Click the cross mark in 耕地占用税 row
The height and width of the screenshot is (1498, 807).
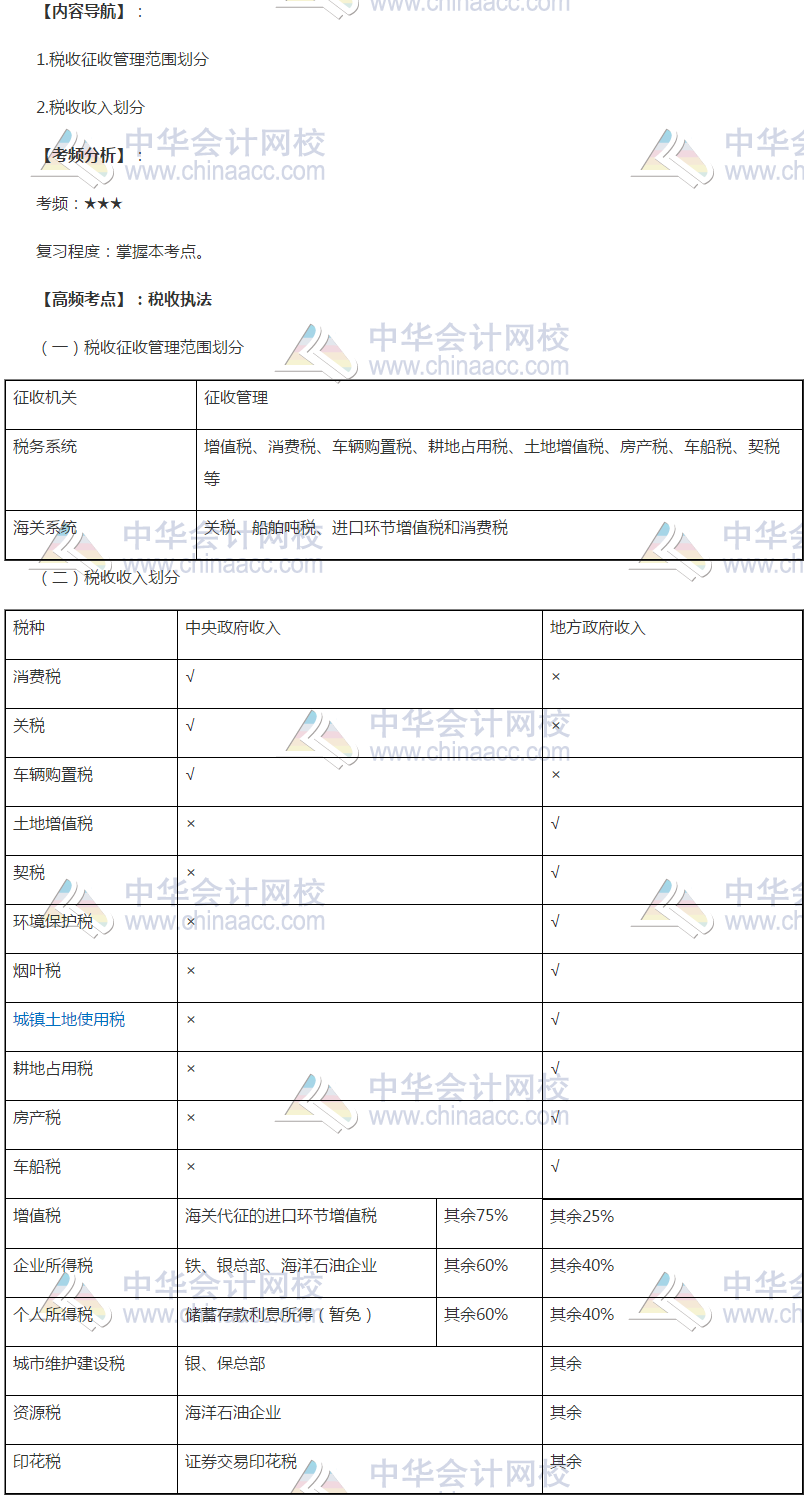pos(191,1069)
